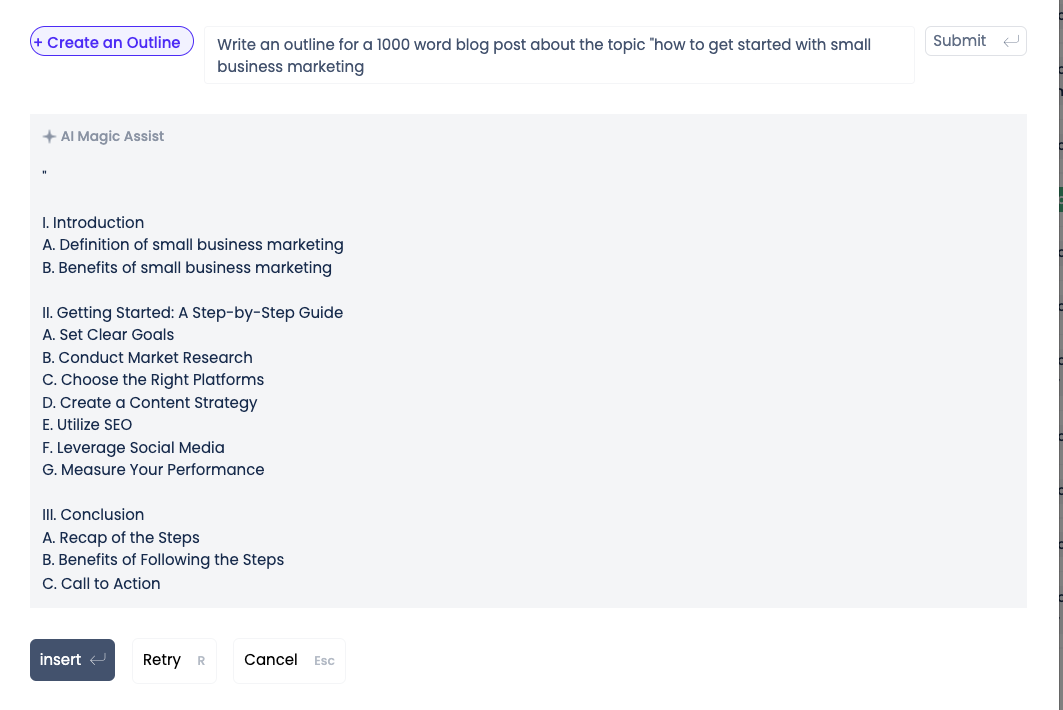The width and height of the screenshot is (1063, 710).
Task: Select the "I. Introduction" outline heading
Action: (93, 222)
